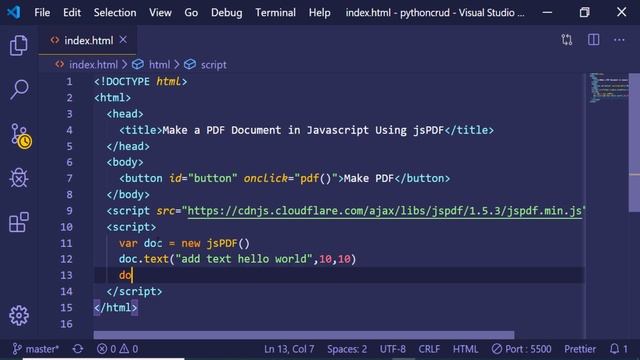Minimize the VS Code window
Viewport: 640px width, 360px height.
coord(547,12)
